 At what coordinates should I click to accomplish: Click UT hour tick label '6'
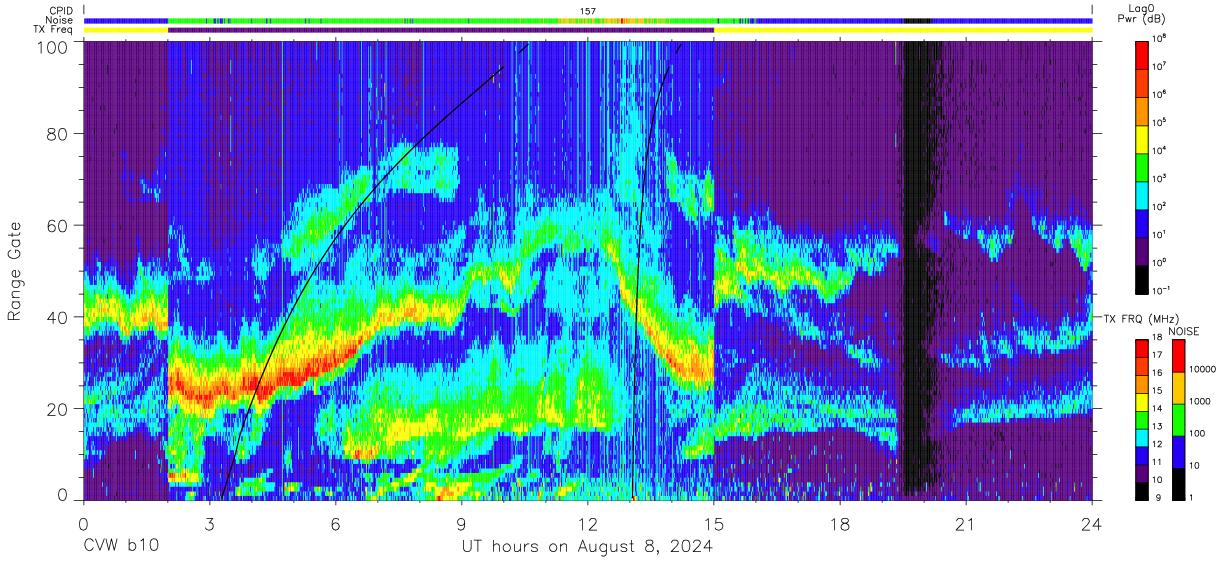click(336, 523)
